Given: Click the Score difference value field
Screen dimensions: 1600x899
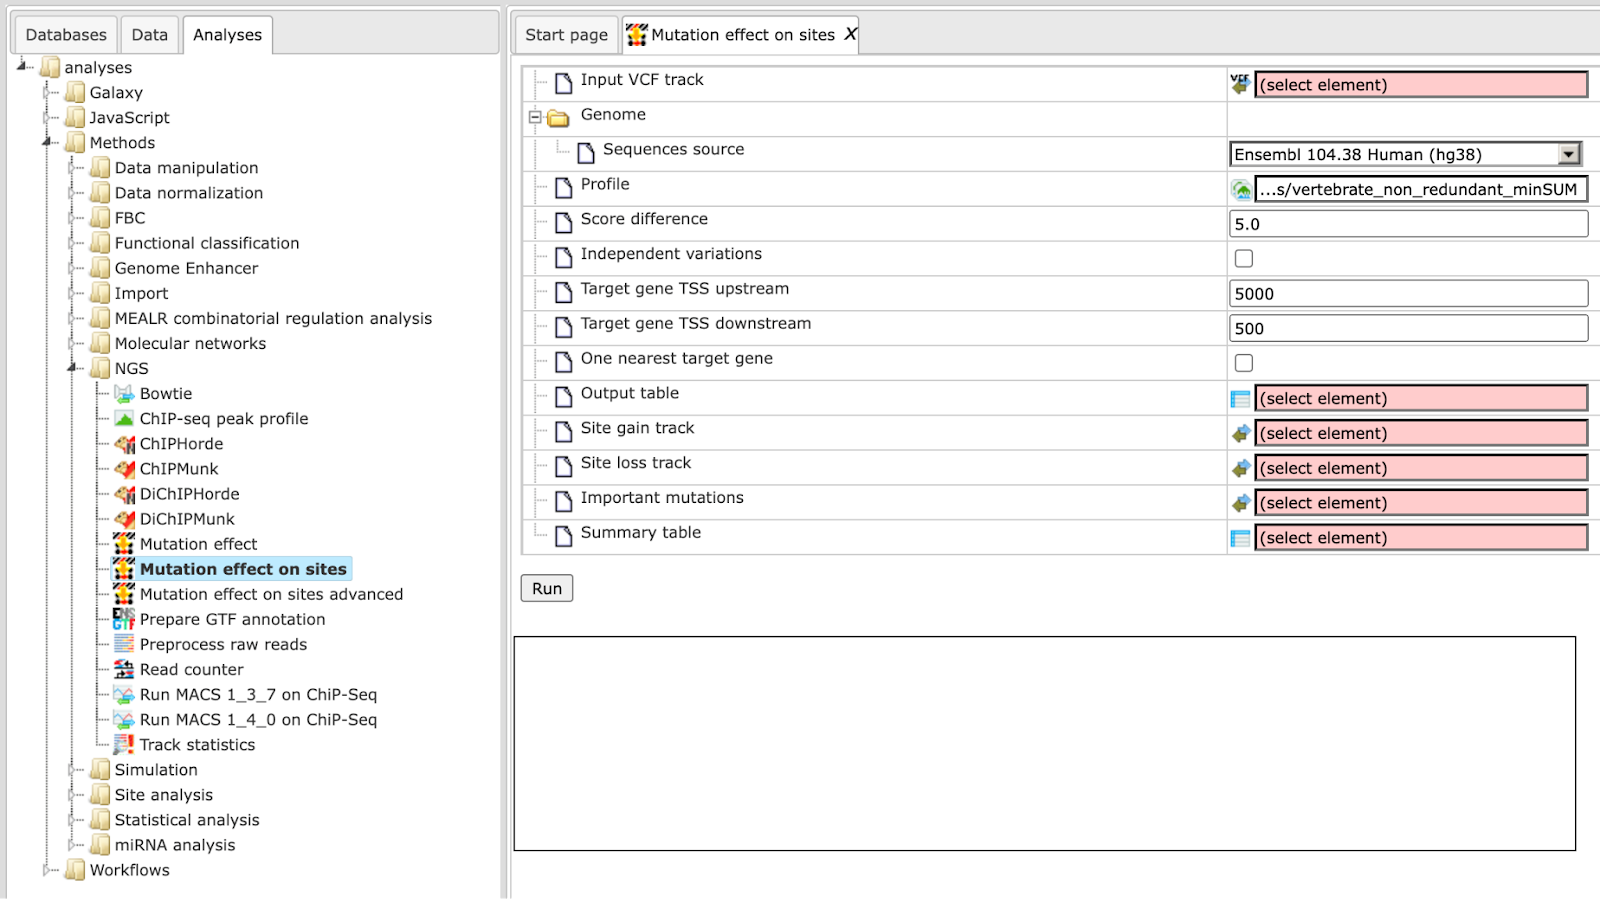Looking at the screenshot, I should tap(1408, 224).
